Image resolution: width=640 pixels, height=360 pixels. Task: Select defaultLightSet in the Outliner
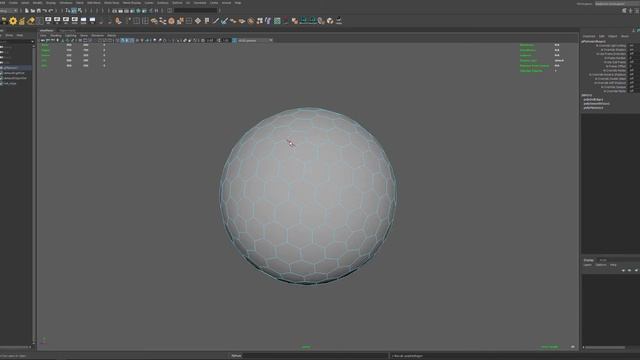[14, 73]
